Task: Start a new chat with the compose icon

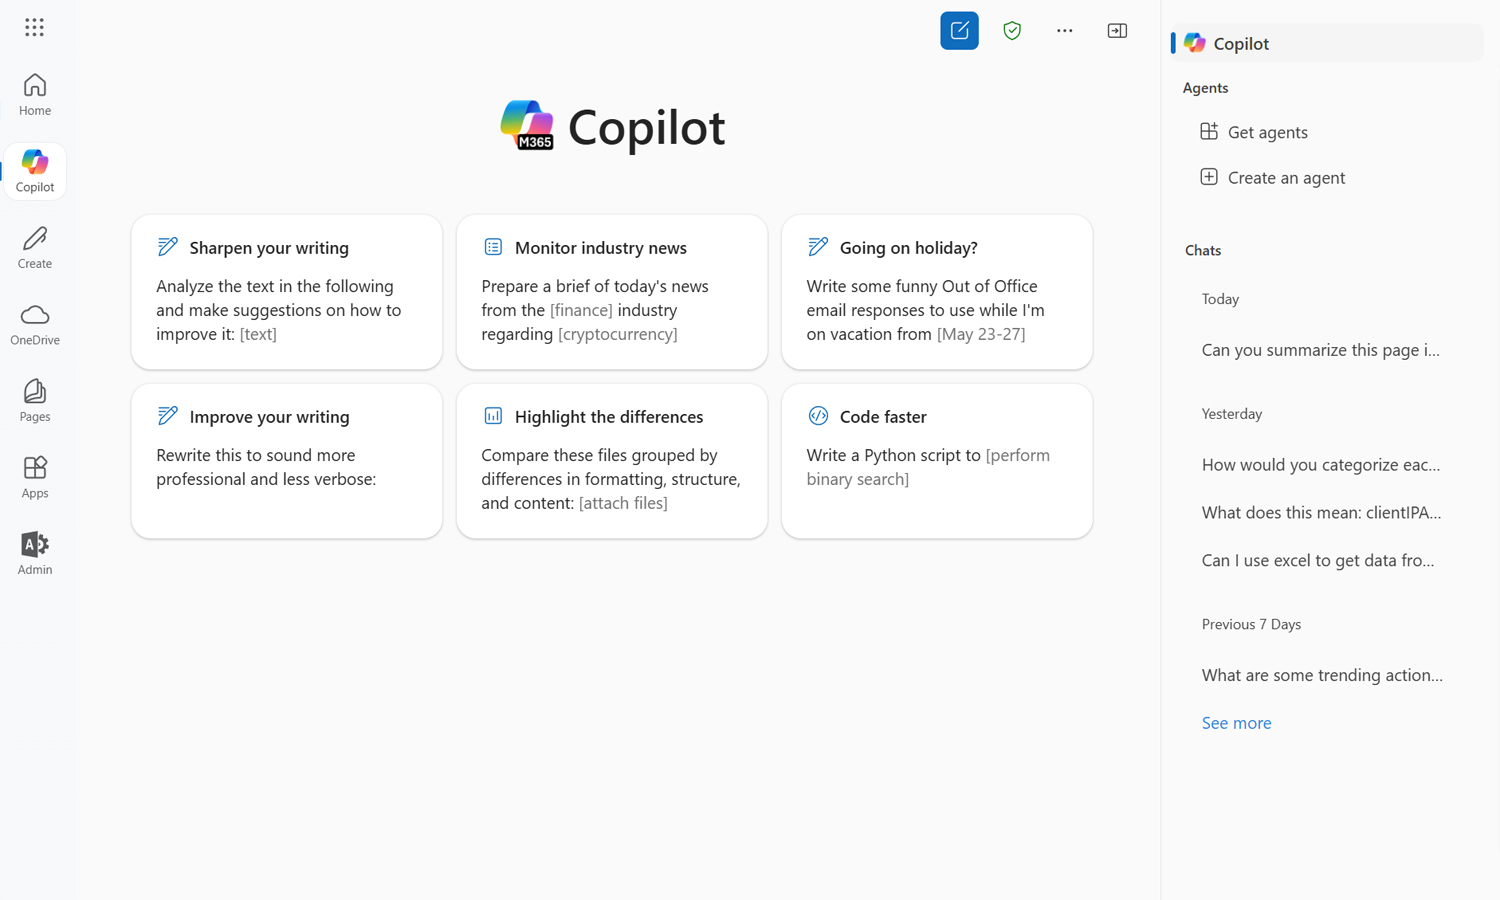Action: (959, 30)
